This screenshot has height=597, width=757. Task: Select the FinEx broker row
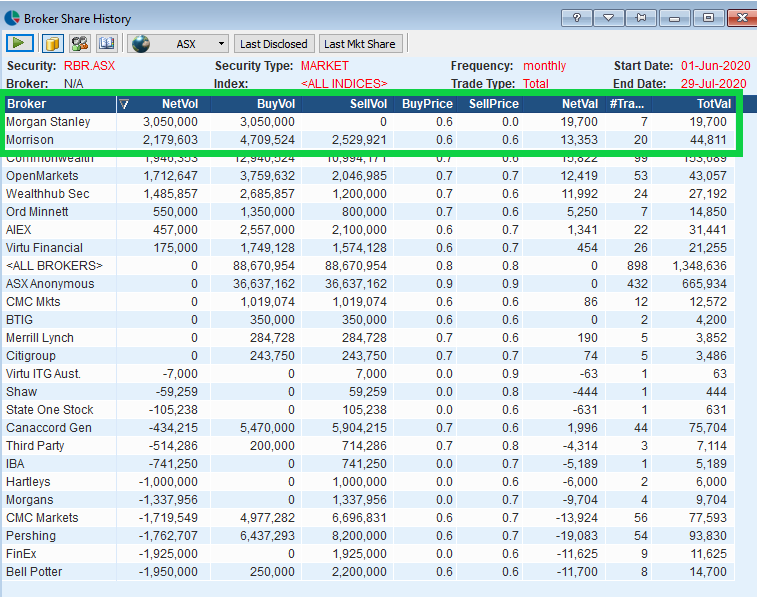point(369,554)
